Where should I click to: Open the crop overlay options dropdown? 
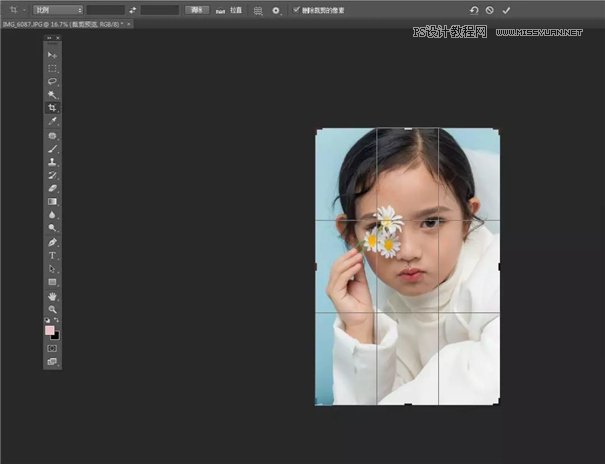tap(258, 10)
